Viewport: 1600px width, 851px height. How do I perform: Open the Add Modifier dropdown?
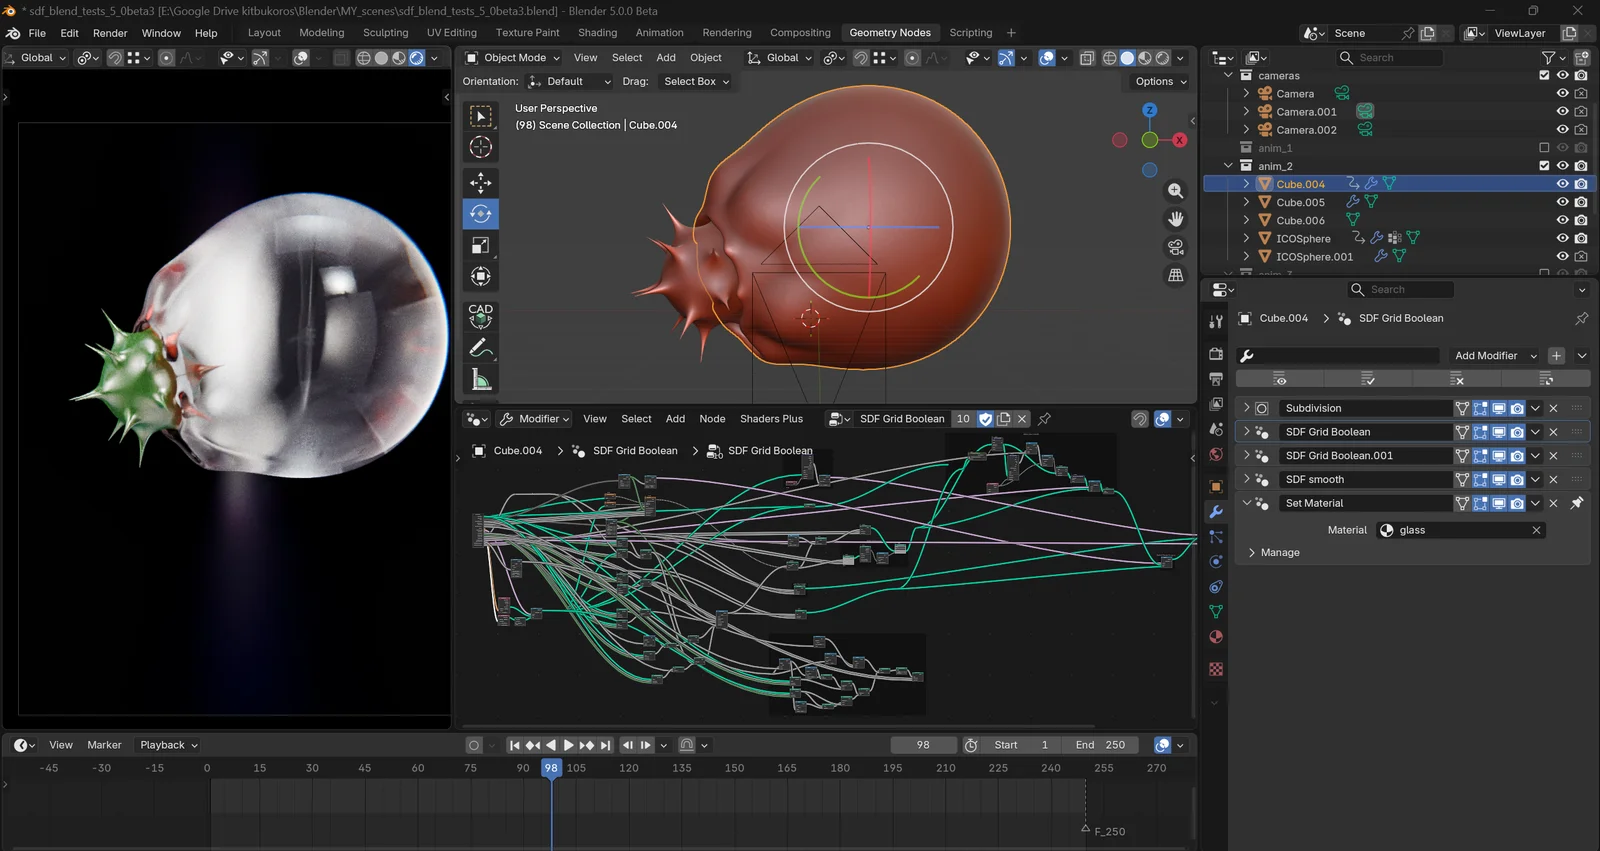click(1495, 356)
